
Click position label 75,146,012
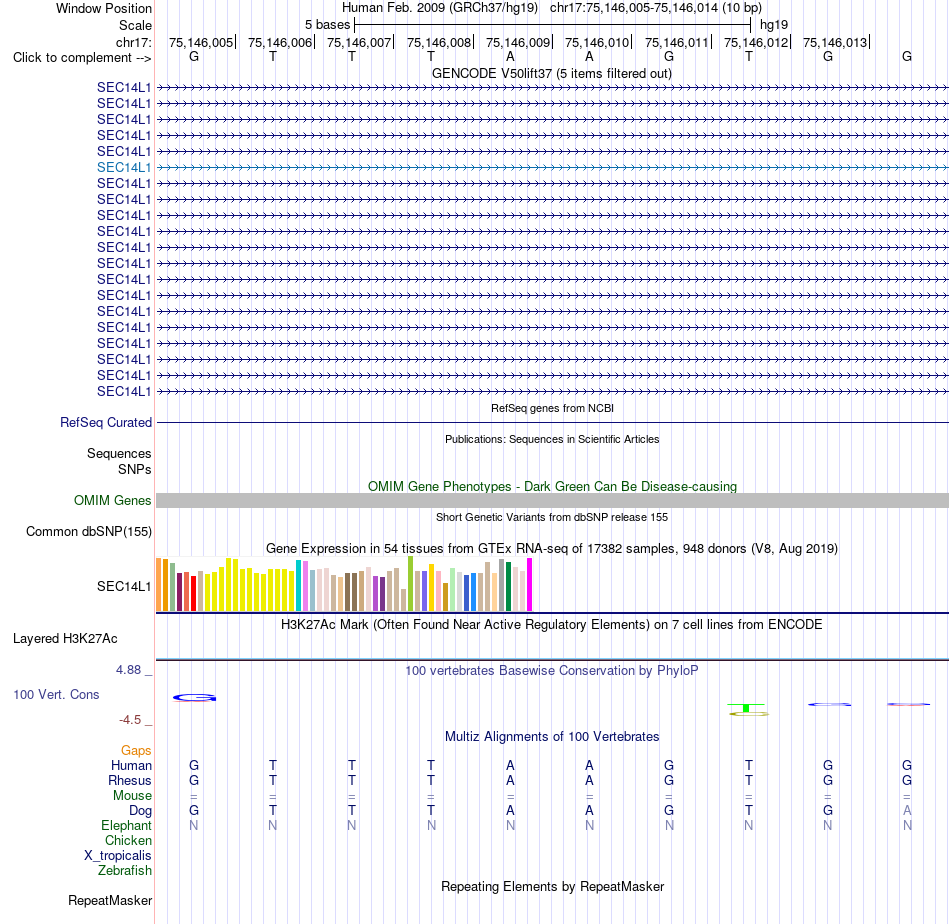tap(756, 42)
